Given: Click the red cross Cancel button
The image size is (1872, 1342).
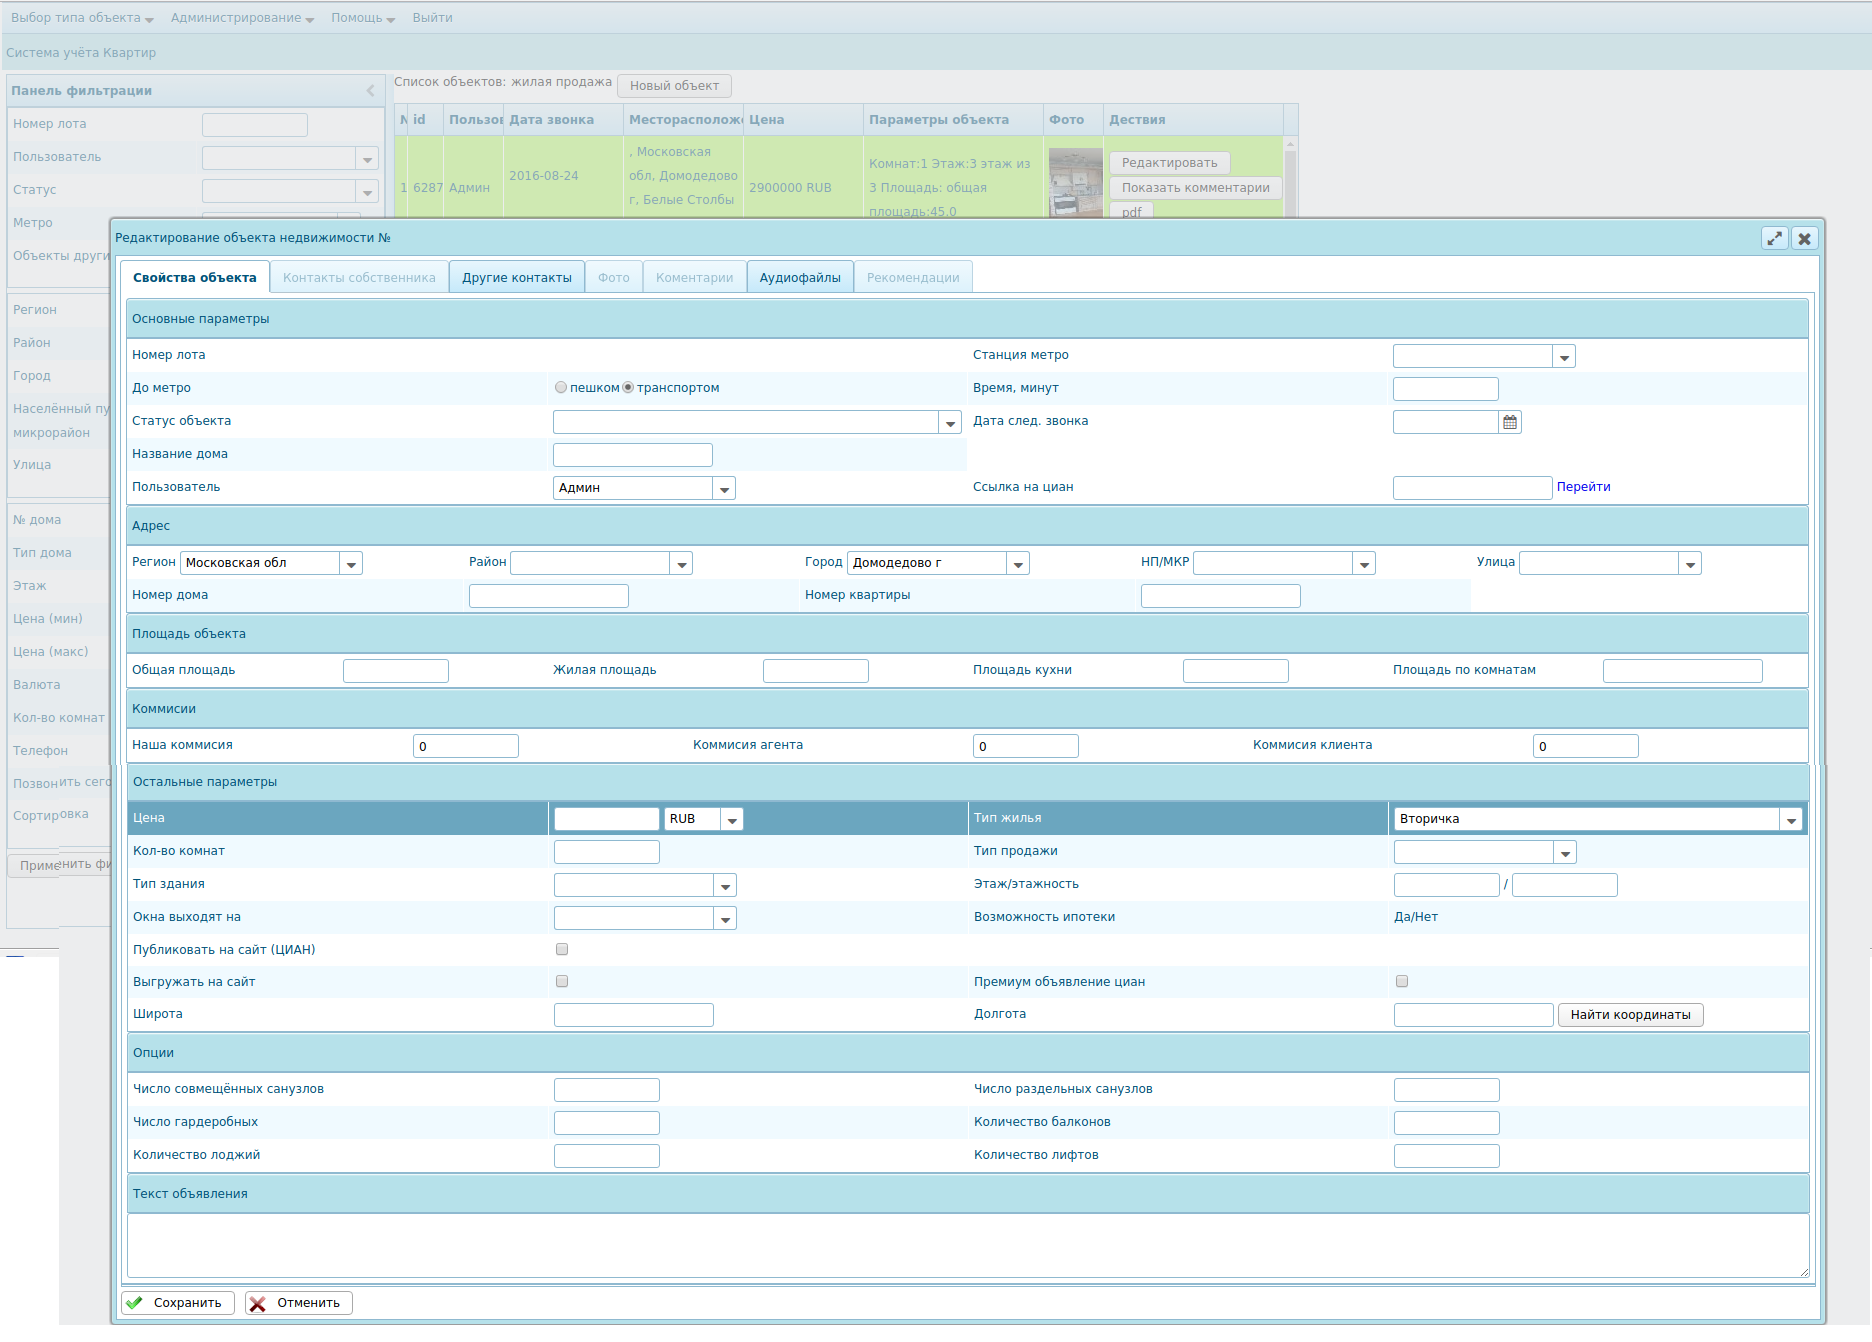Looking at the screenshot, I should point(299,1303).
